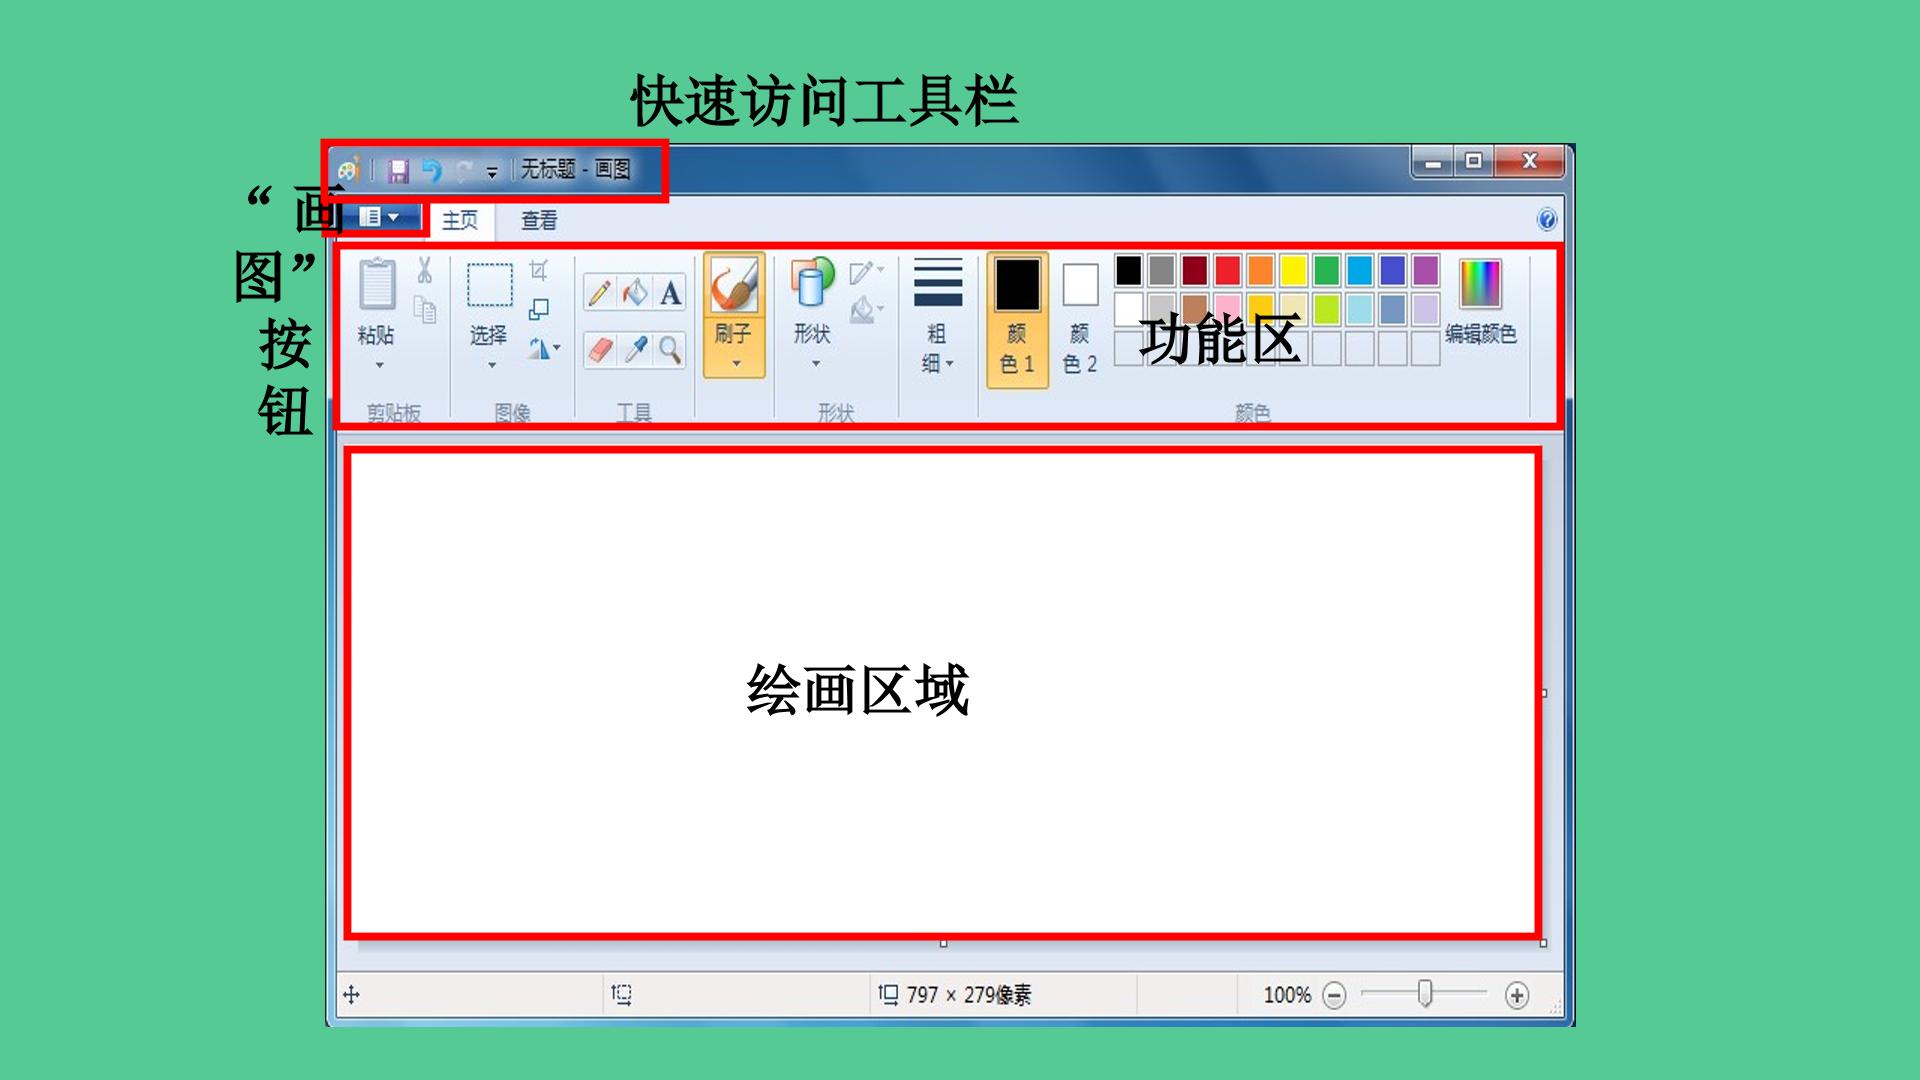The height and width of the screenshot is (1080, 1920).
Task: Switch to the 主页 tab
Action: pyautogui.click(x=460, y=220)
